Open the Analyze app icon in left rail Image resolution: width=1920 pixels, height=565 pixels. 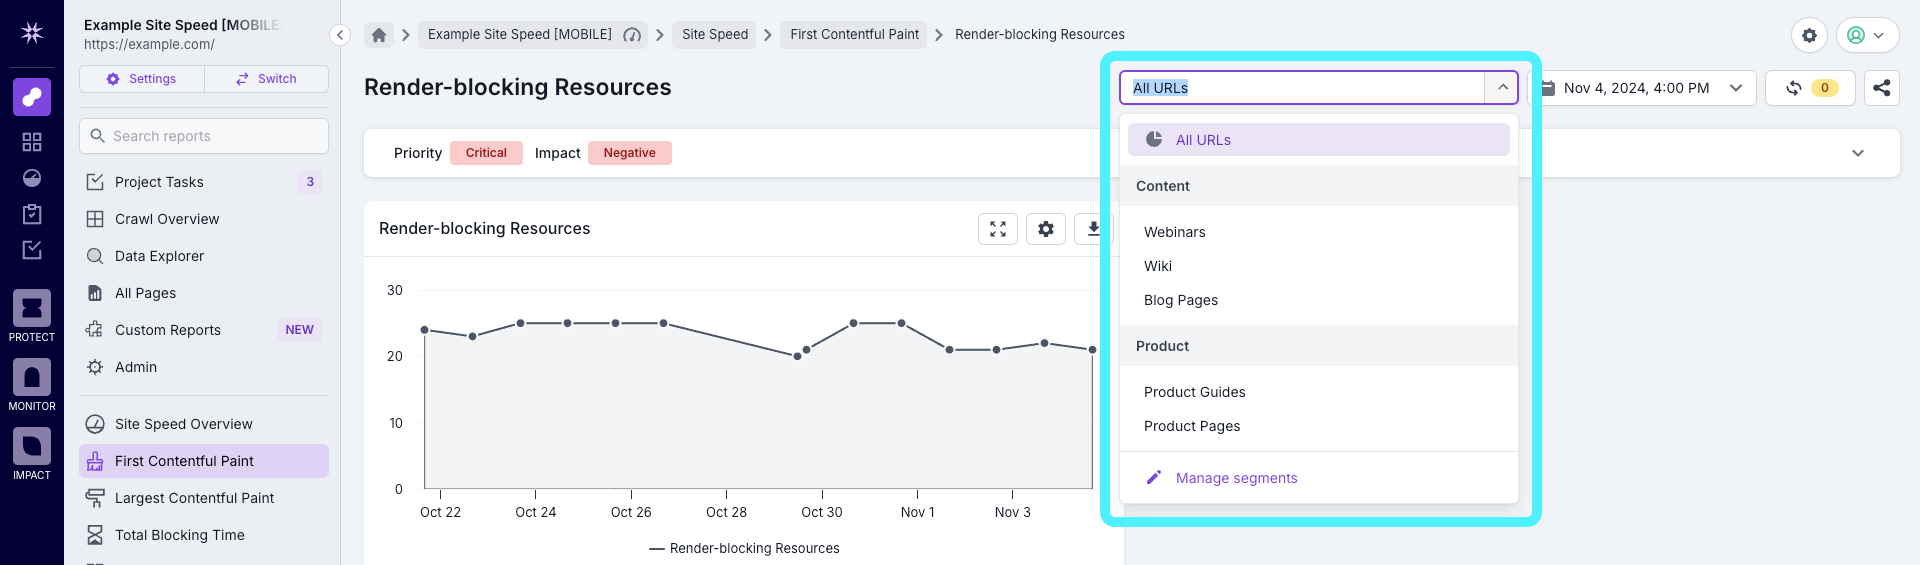pos(32,97)
